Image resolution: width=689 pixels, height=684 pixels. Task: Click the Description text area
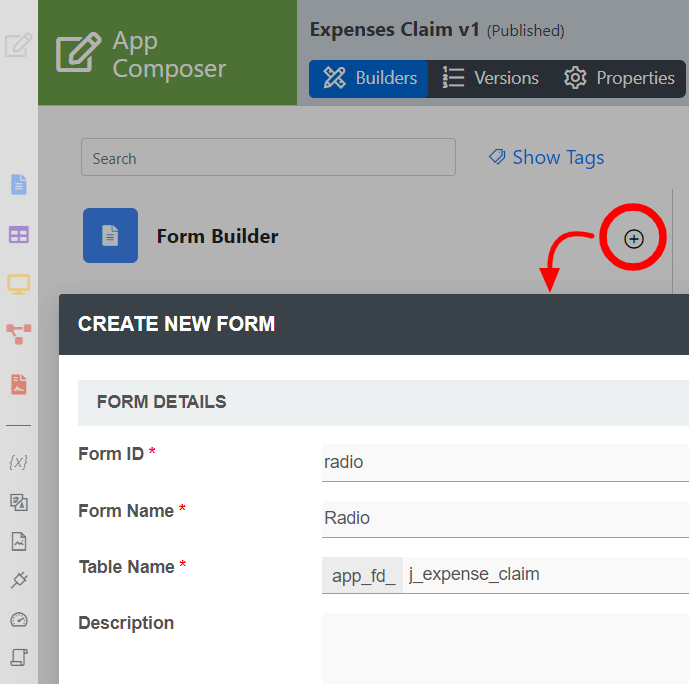(x=505, y=648)
